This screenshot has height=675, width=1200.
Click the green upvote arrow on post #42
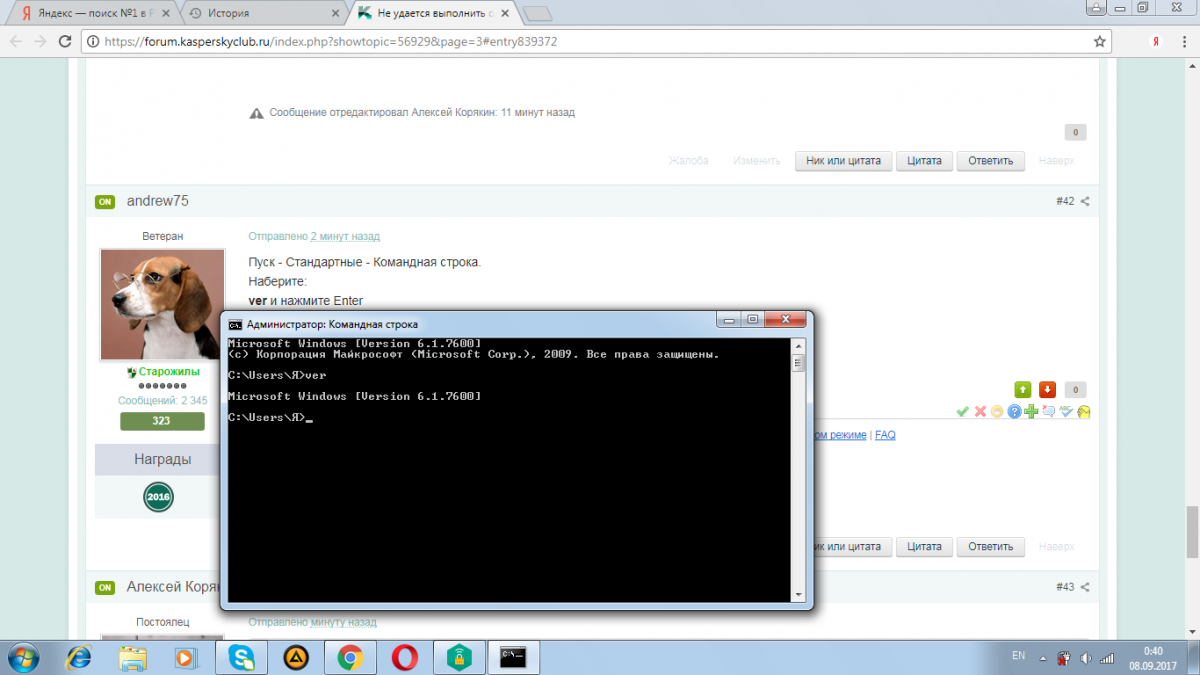[1023, 390]
